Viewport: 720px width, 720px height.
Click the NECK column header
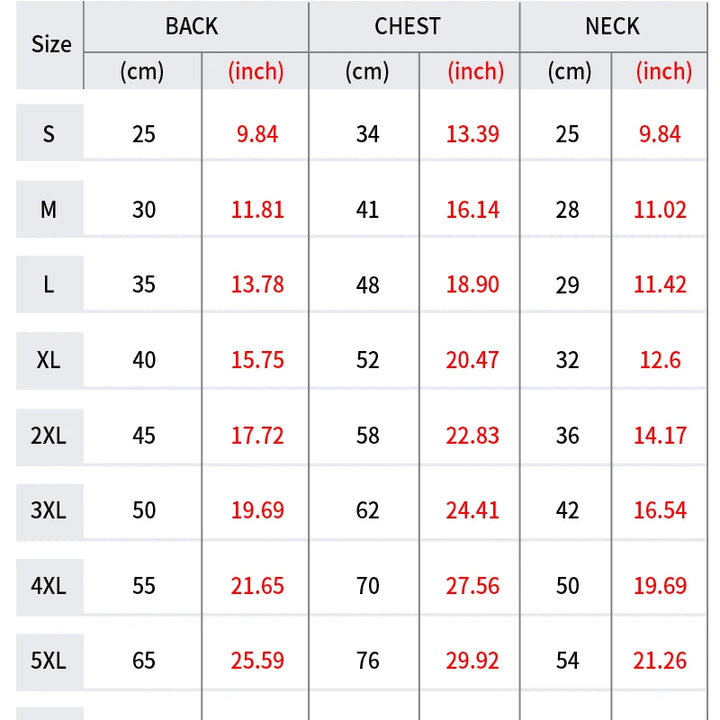tap(612, 26)
